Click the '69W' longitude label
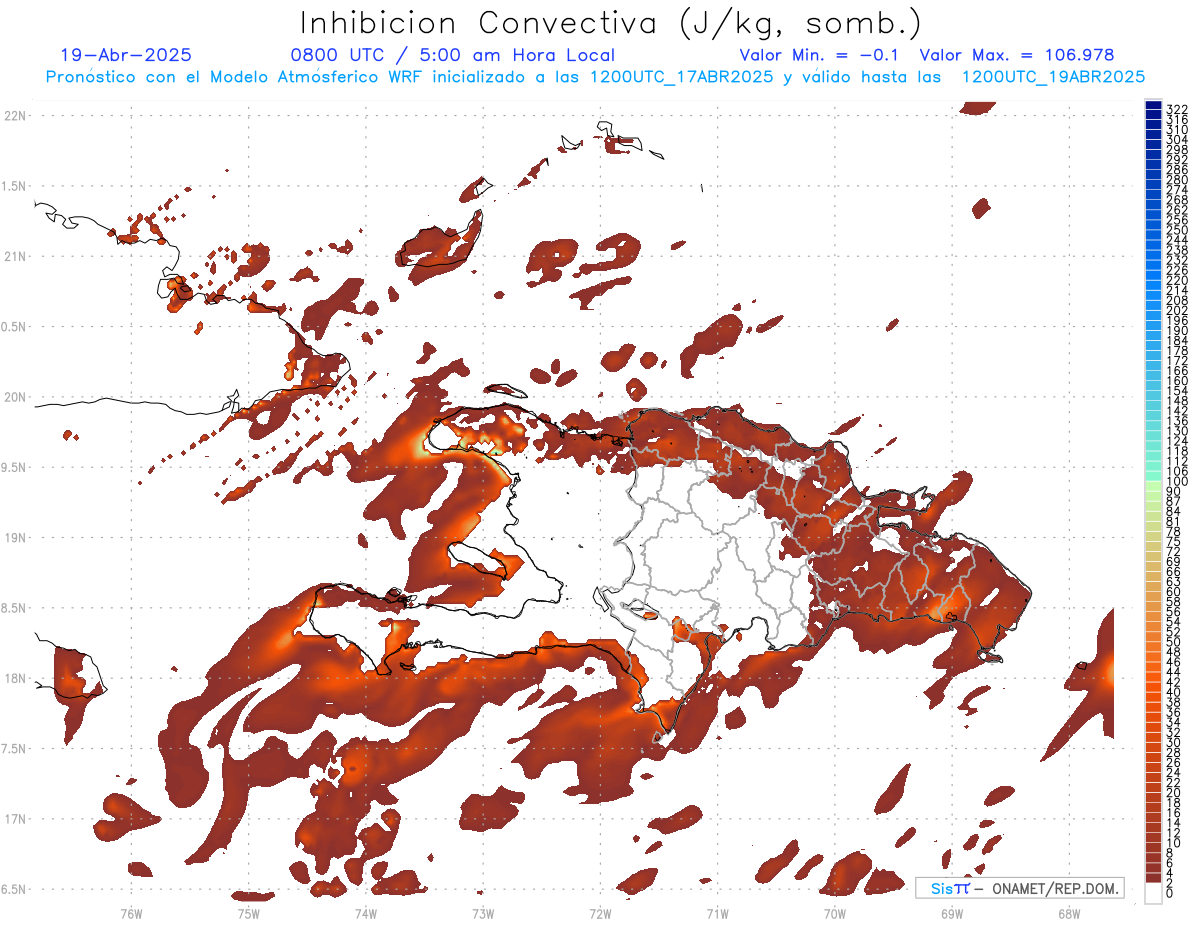 point(952,913)
